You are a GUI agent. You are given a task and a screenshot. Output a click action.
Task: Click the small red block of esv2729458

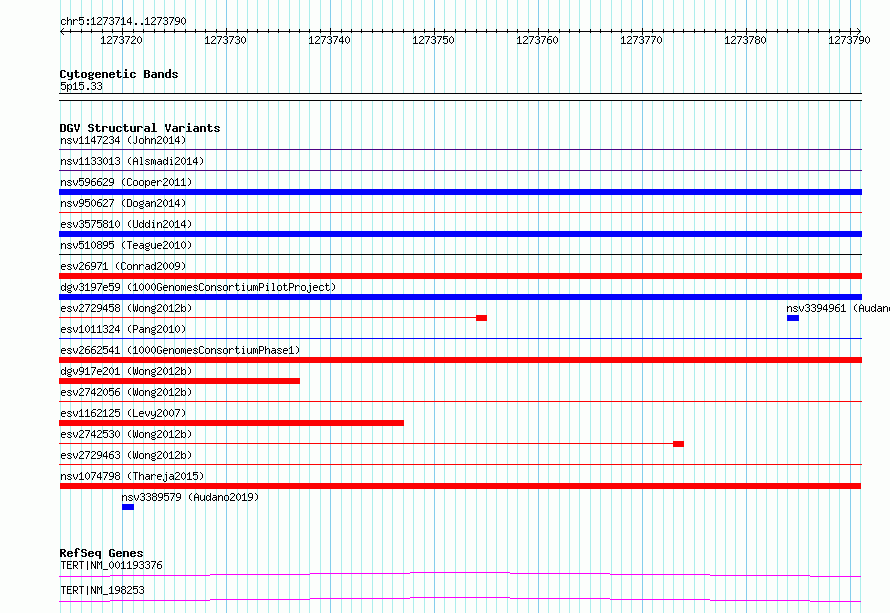[481, 318]
